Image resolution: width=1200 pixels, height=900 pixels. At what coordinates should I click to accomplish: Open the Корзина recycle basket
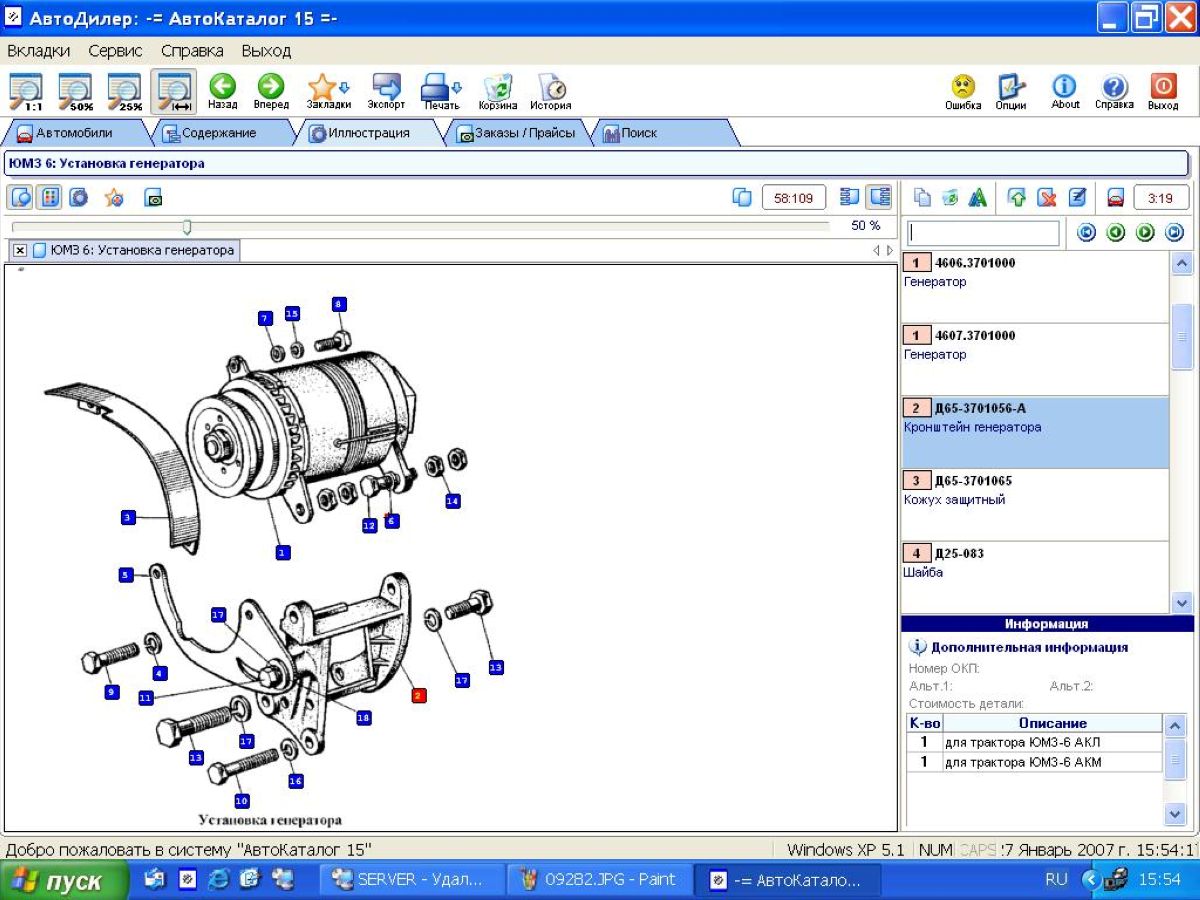497,91
